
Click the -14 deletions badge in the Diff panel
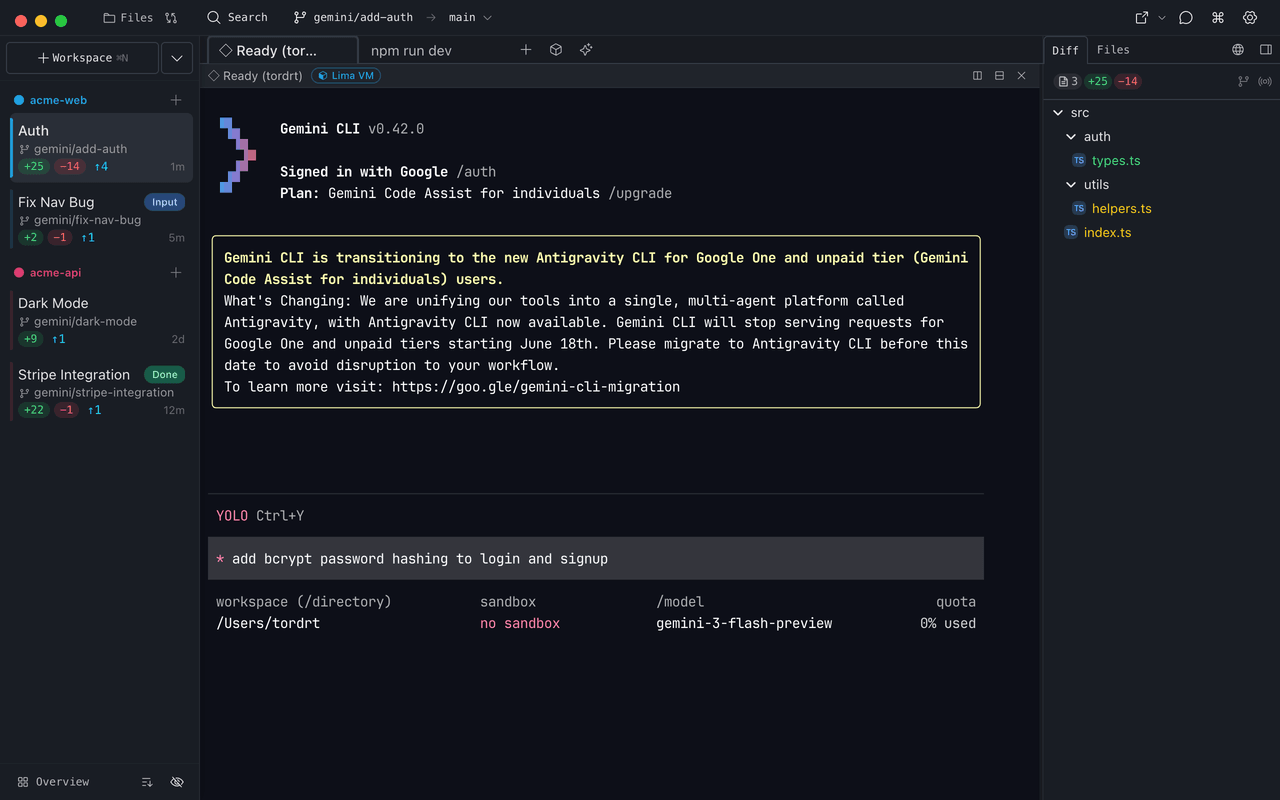click(1128, 81)
